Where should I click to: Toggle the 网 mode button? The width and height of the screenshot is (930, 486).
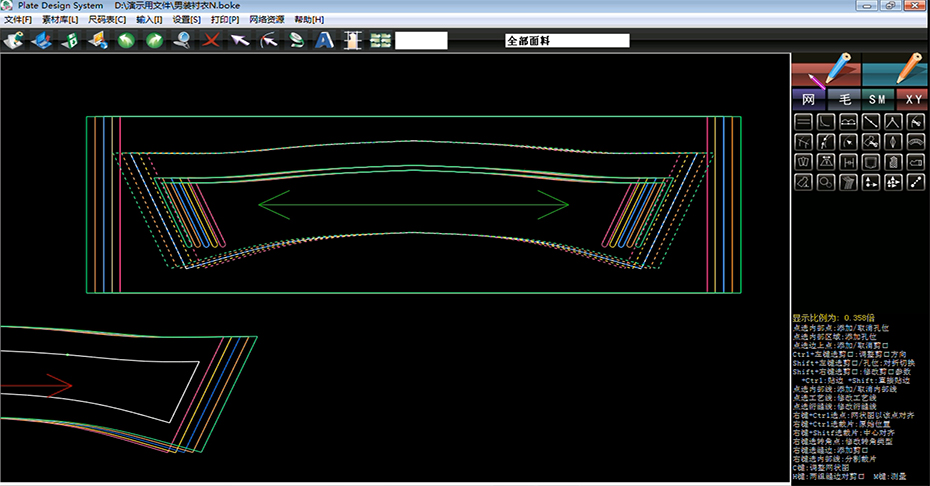(808, 99)
